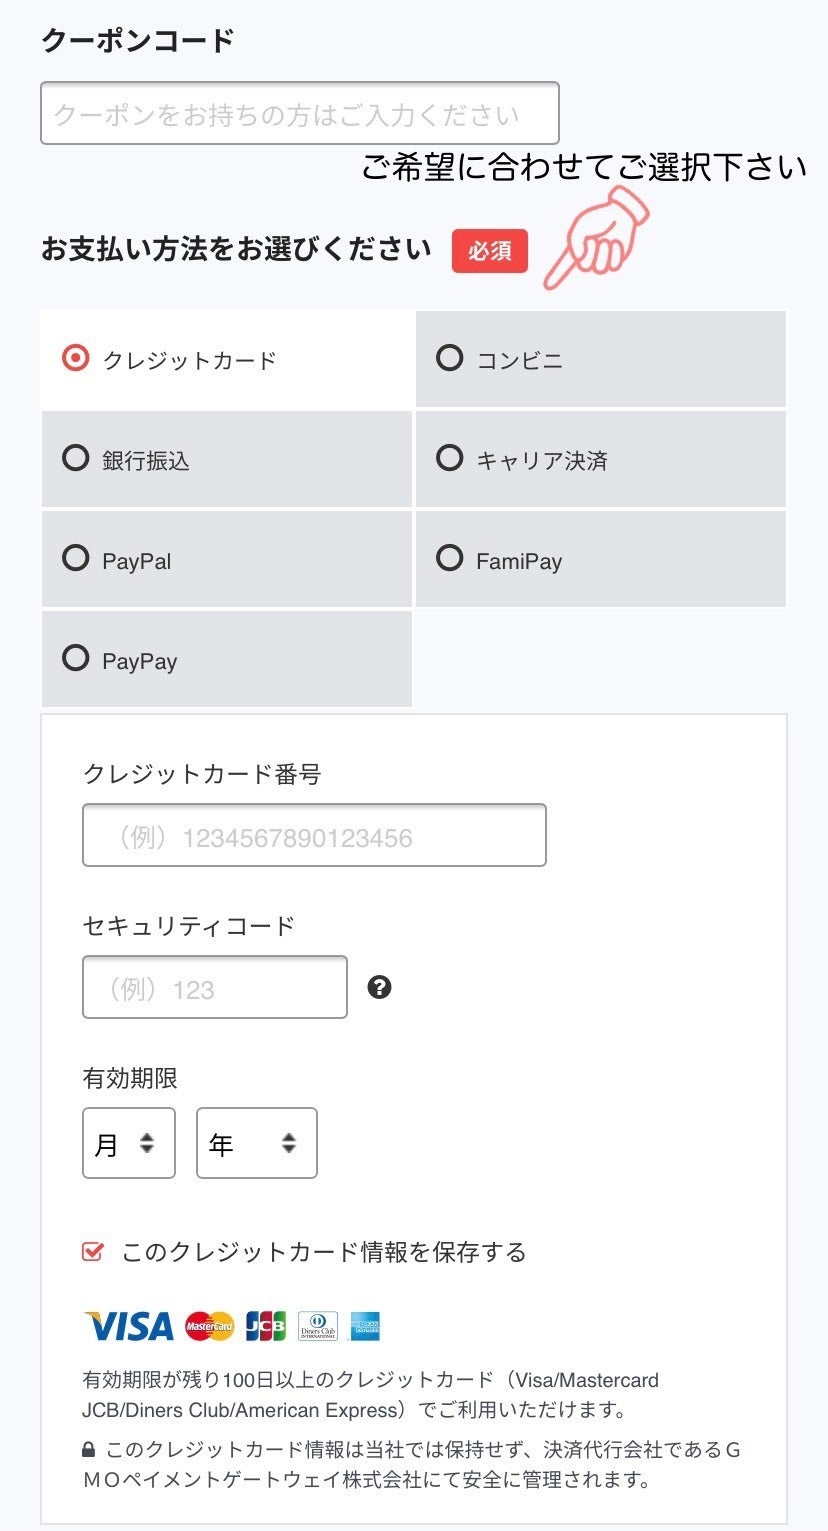The width and height of the screenshot is (828, 1531).
Task: Click the American Express logo
Action: tap(365, 1326)
